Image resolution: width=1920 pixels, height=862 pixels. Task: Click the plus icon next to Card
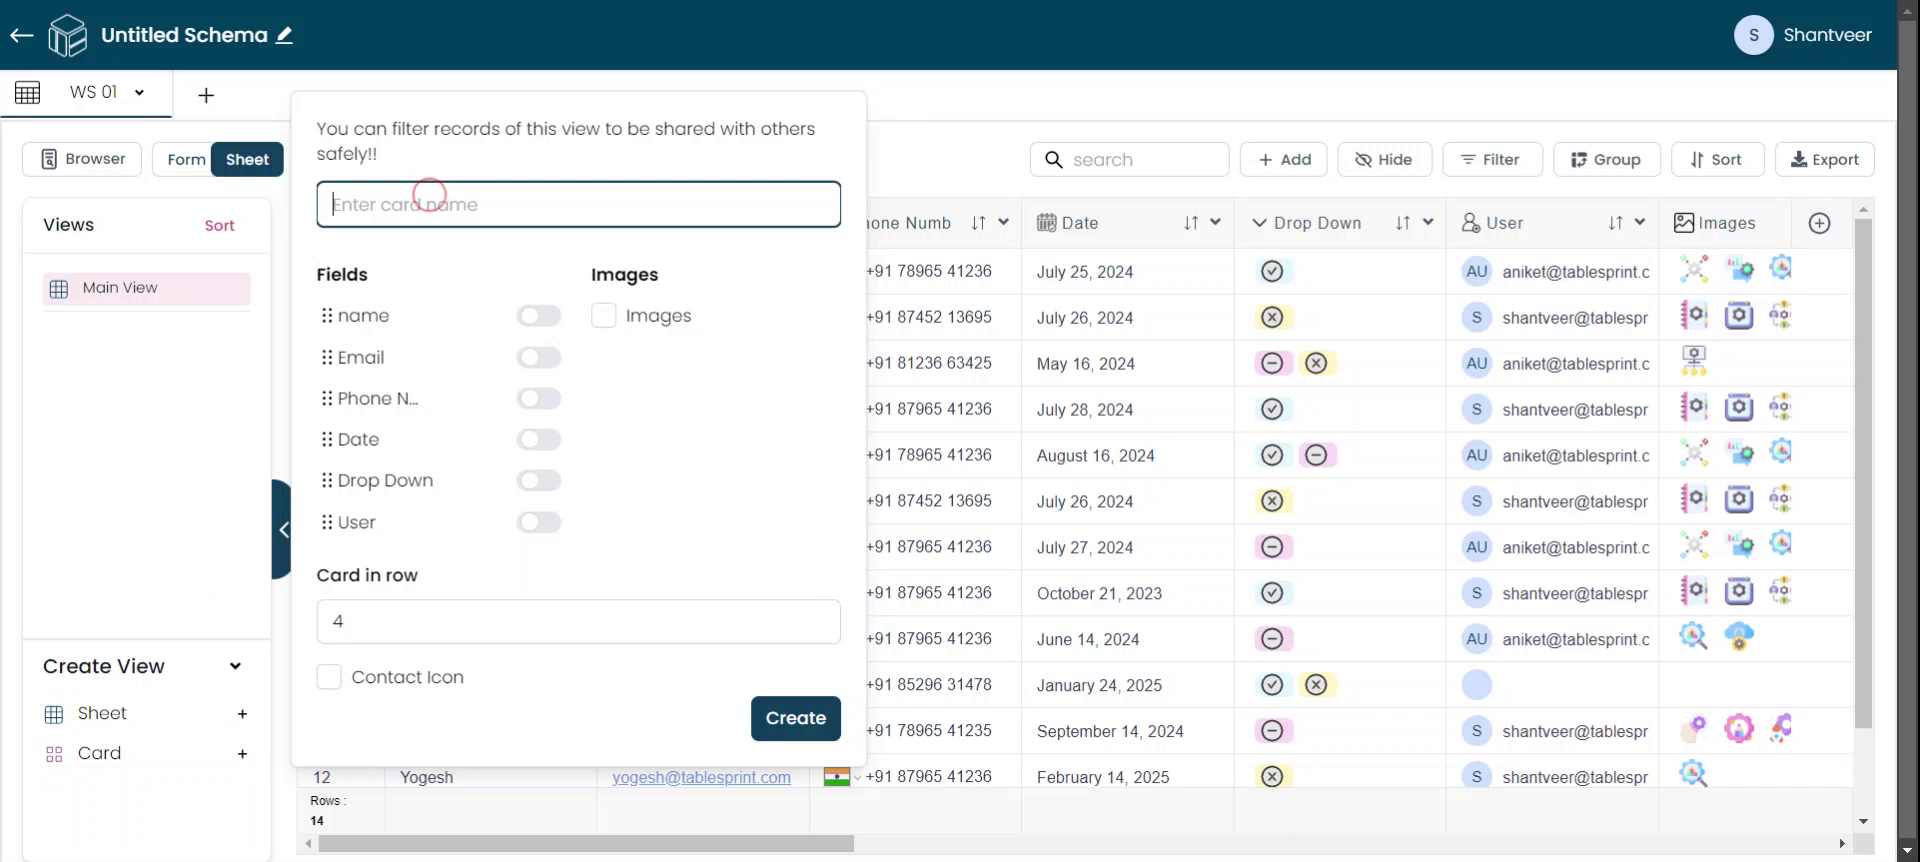coord(242,754)
